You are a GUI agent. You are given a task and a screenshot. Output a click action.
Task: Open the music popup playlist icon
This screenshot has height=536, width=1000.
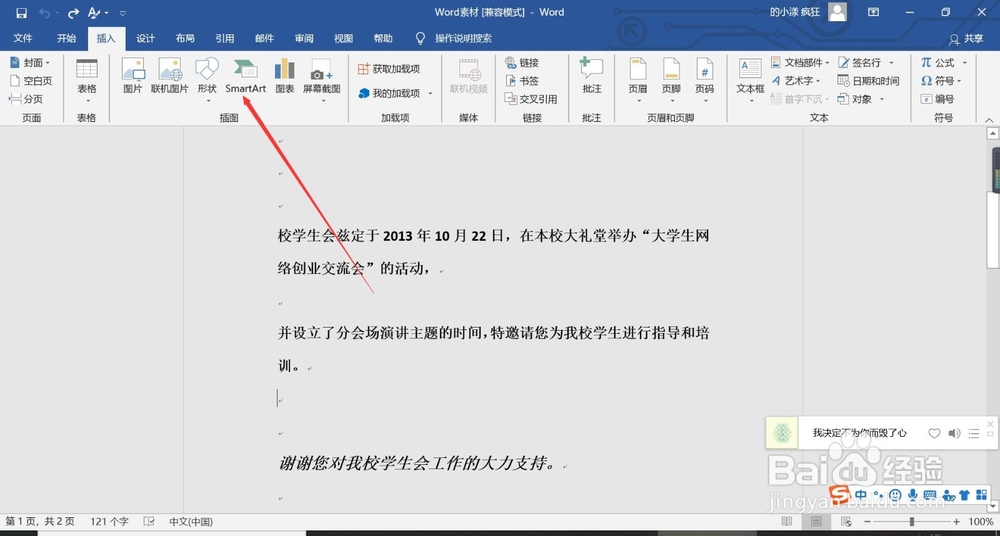974,433
